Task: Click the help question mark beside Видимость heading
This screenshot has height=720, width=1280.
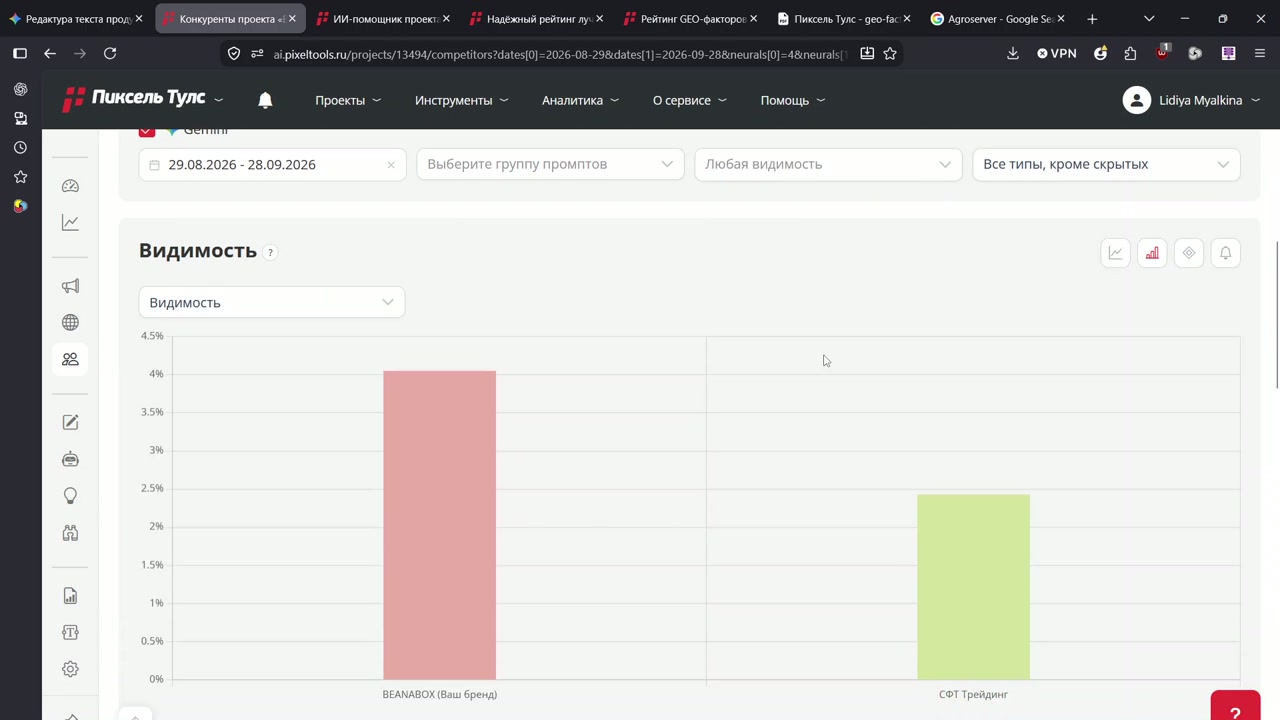Action: pyautogui.click(x=270, y=252)
